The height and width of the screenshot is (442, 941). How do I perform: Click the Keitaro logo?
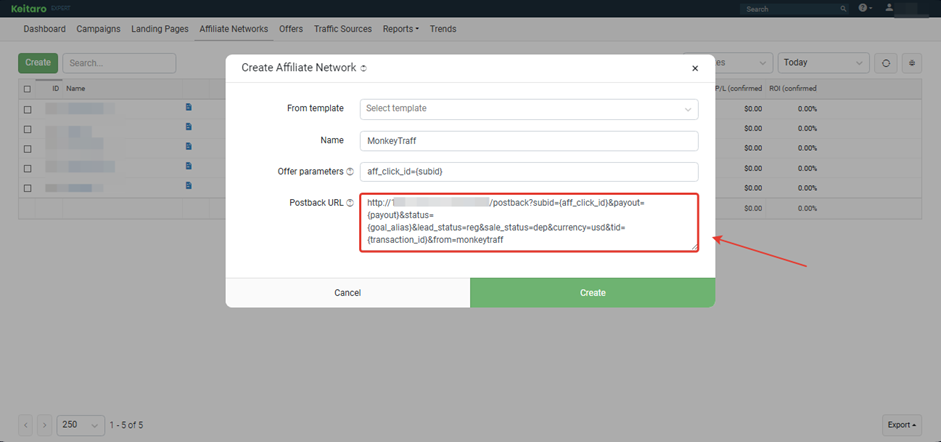click(x=31, y=8)
